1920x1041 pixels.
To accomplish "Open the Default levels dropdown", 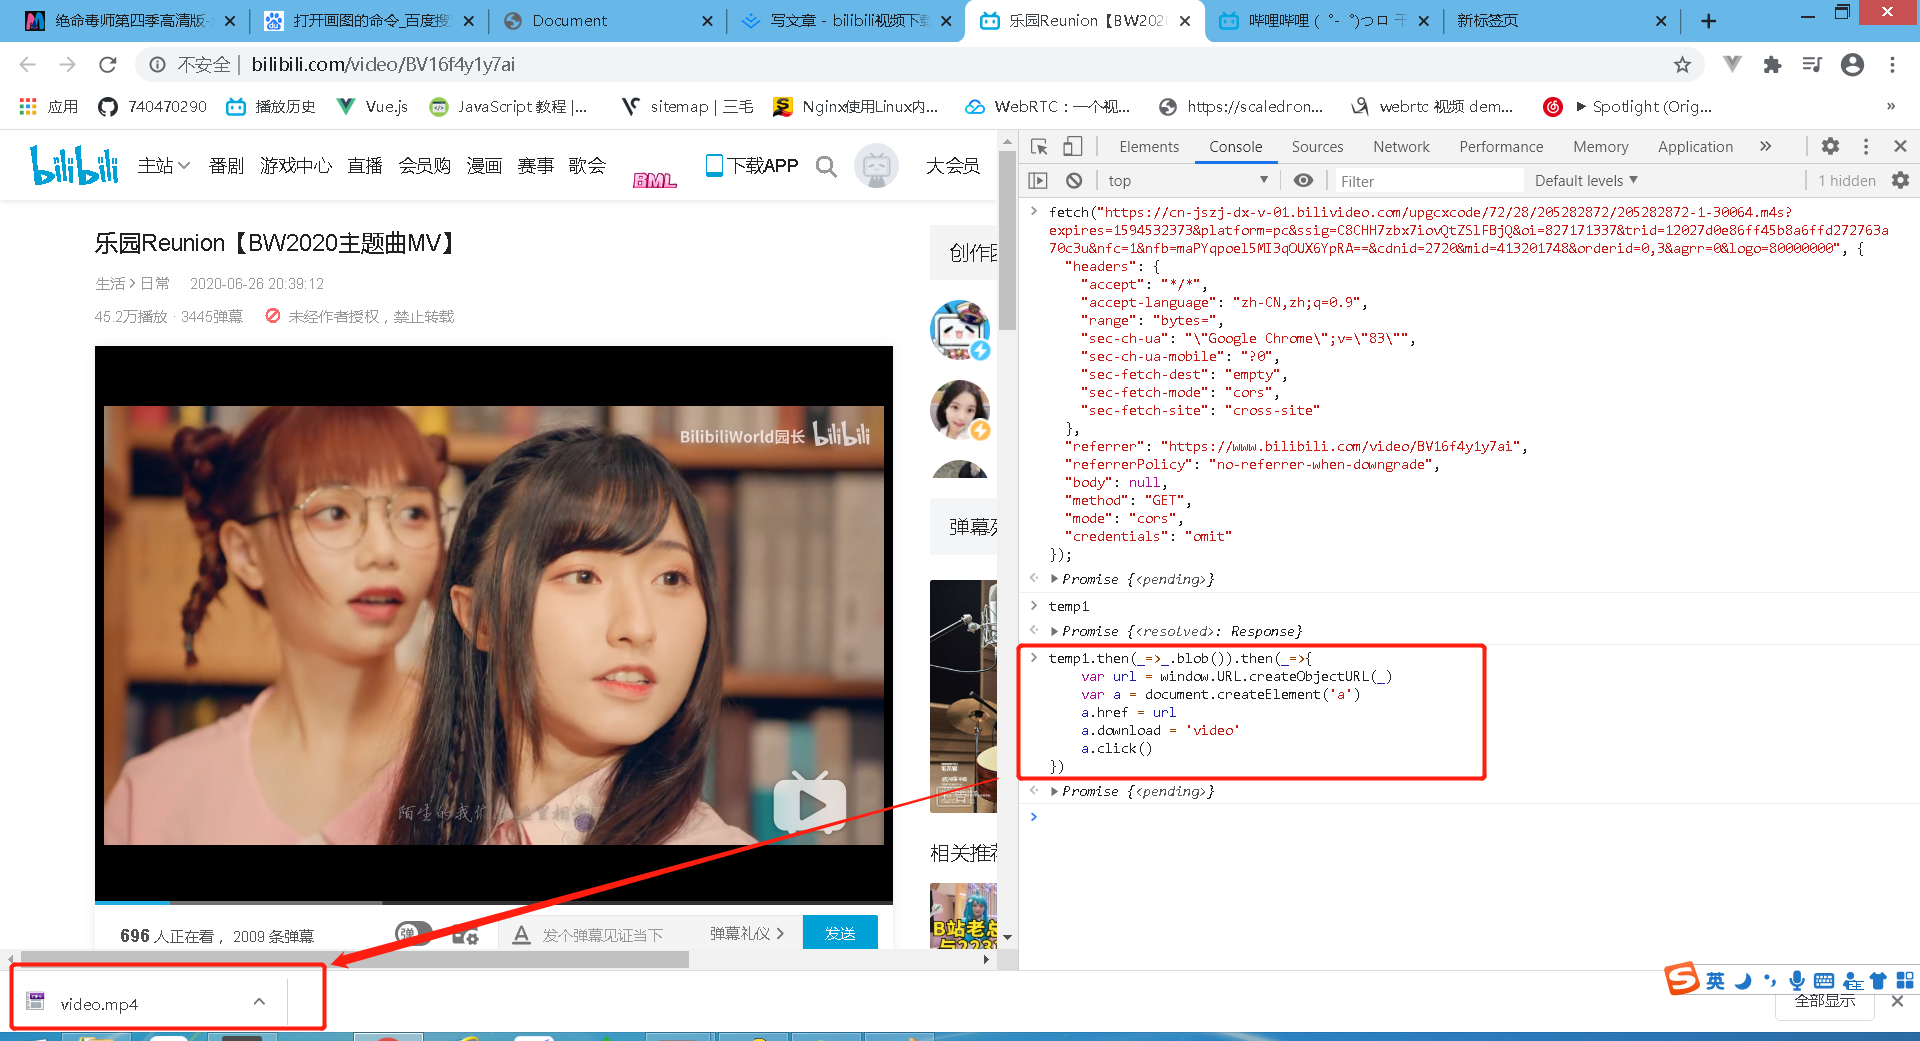I will pos(1586,181).
